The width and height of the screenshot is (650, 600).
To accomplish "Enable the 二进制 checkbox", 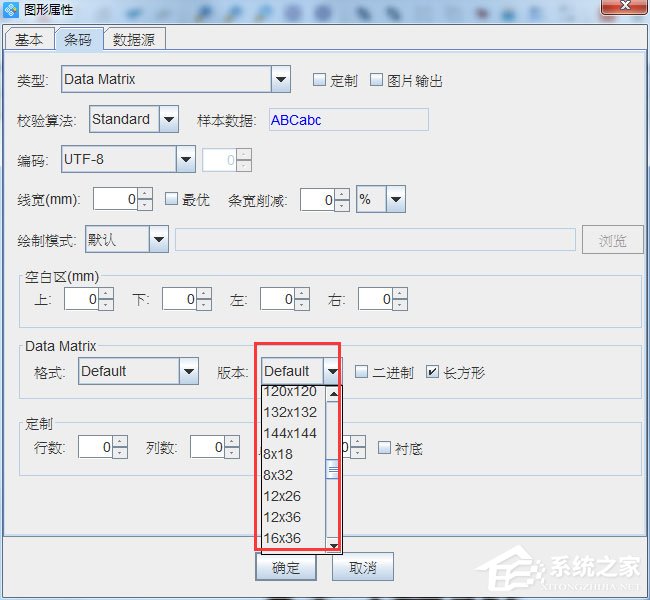I will coord(361,372).
